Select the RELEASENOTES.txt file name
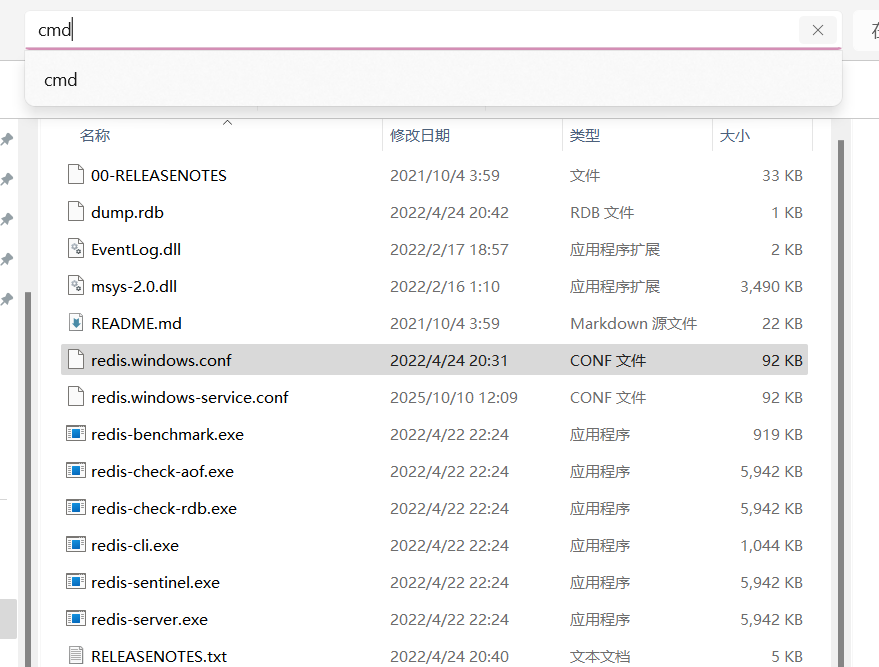The image size is (879, 667). tap(159, 656)
